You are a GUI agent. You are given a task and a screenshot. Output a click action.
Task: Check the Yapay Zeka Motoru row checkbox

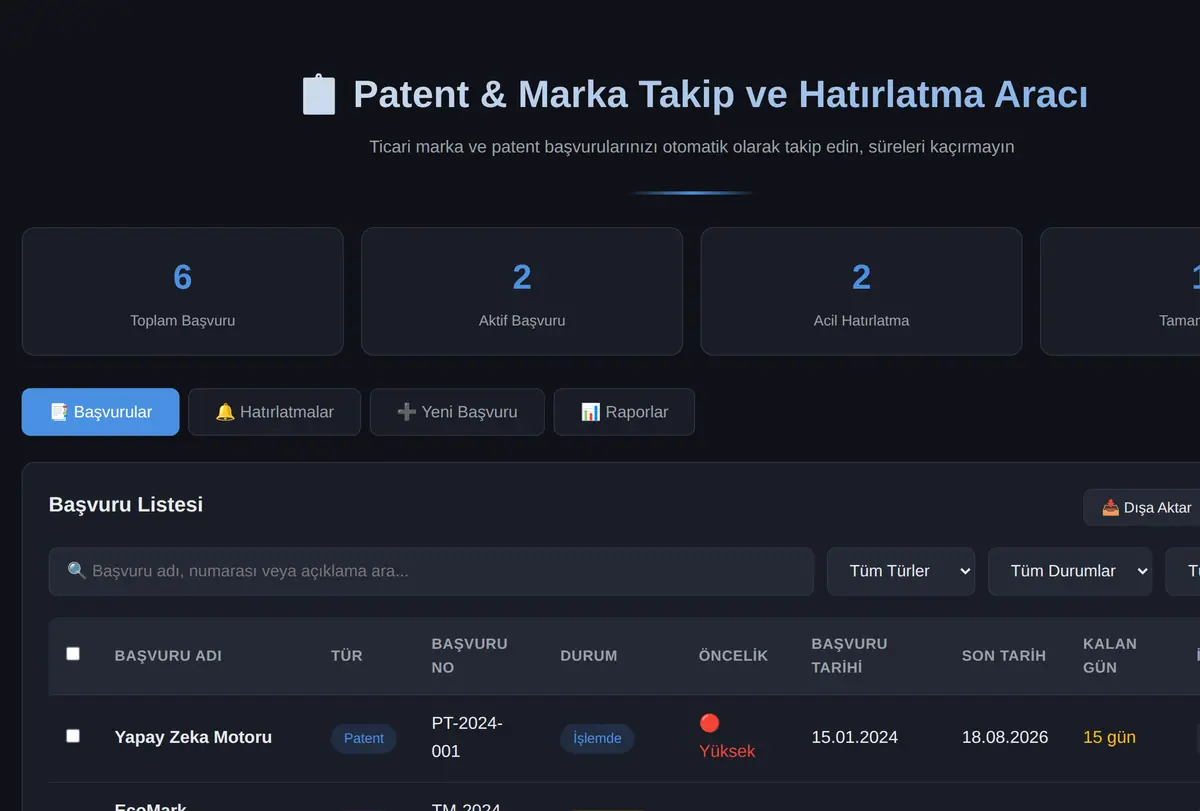pos(73,736)
